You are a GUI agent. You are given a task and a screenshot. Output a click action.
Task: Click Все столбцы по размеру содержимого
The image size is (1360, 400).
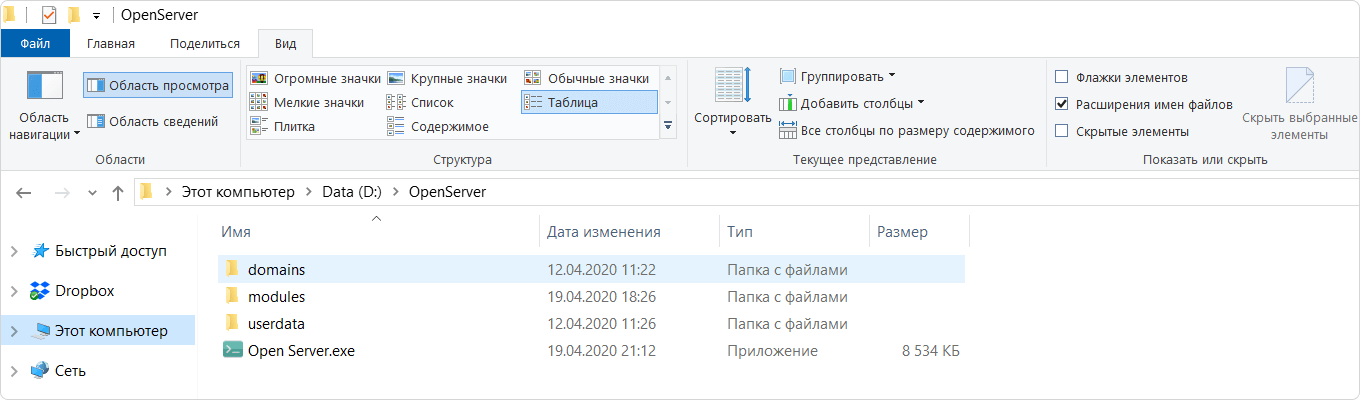click(x=906, y=130)
